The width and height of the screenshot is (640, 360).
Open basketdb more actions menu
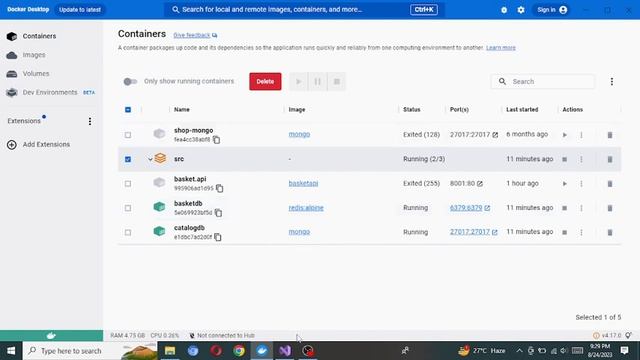click(581, 208)
